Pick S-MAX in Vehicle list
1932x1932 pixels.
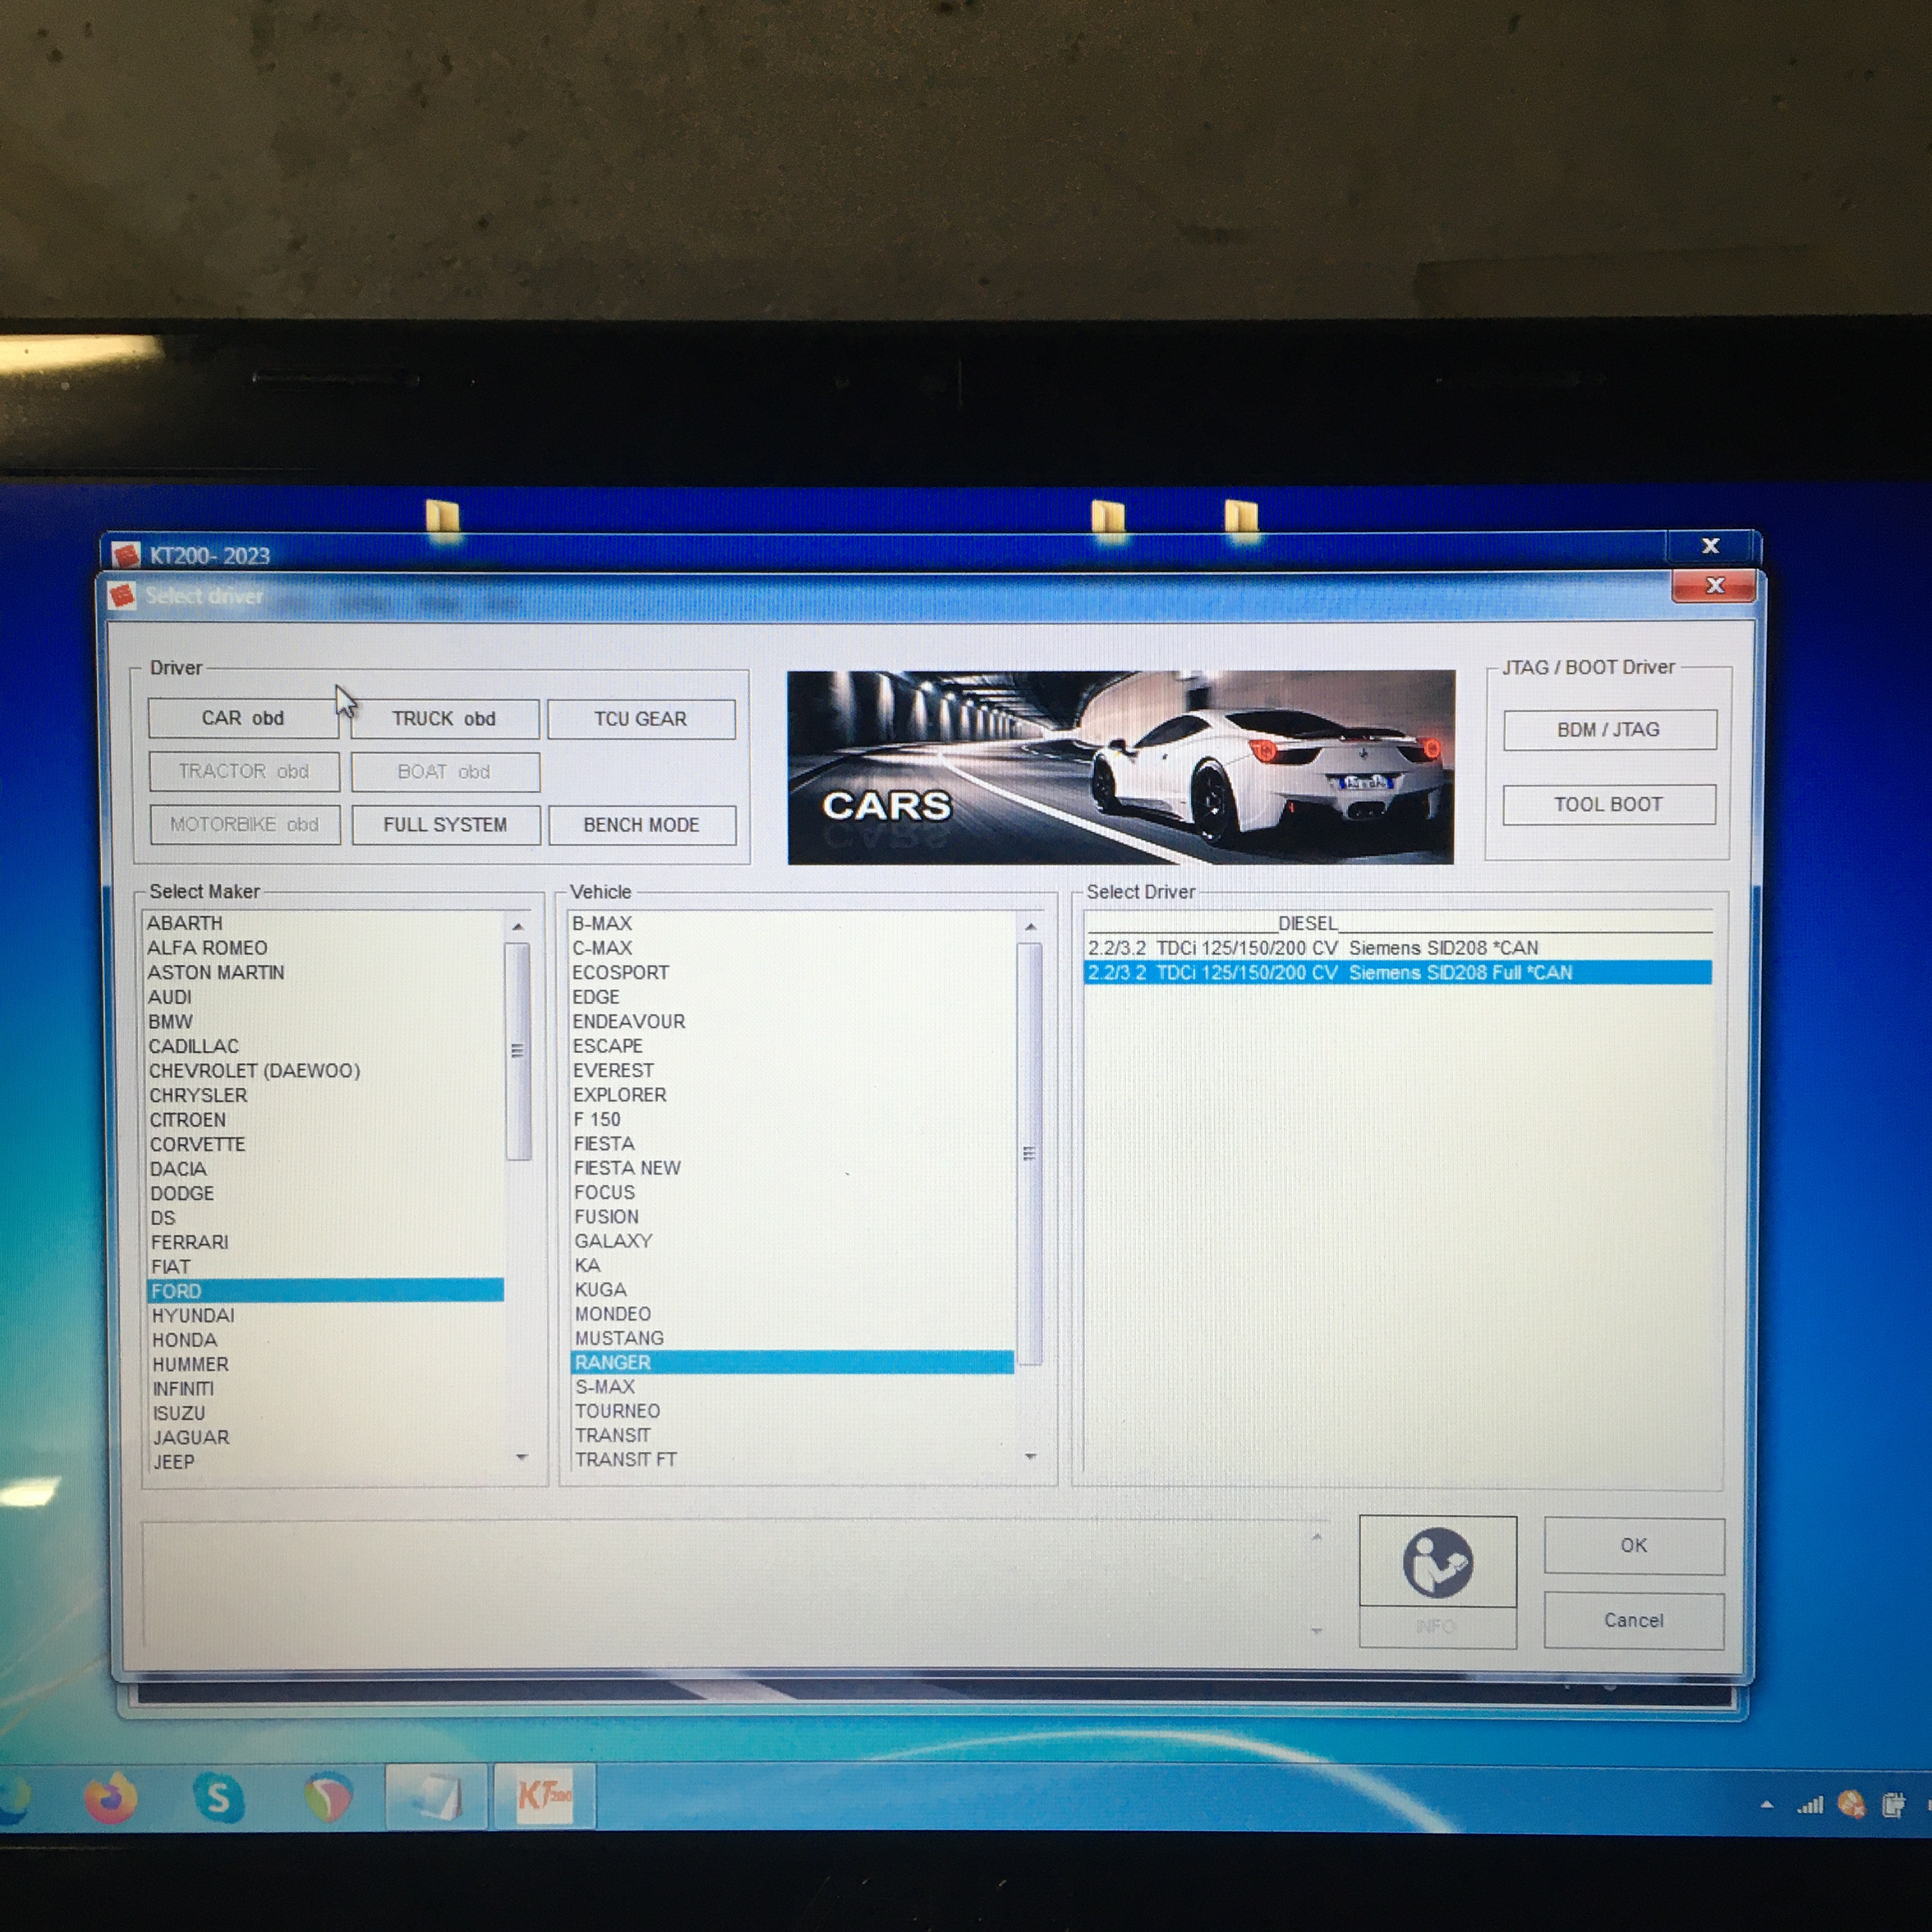[605, 1387]
